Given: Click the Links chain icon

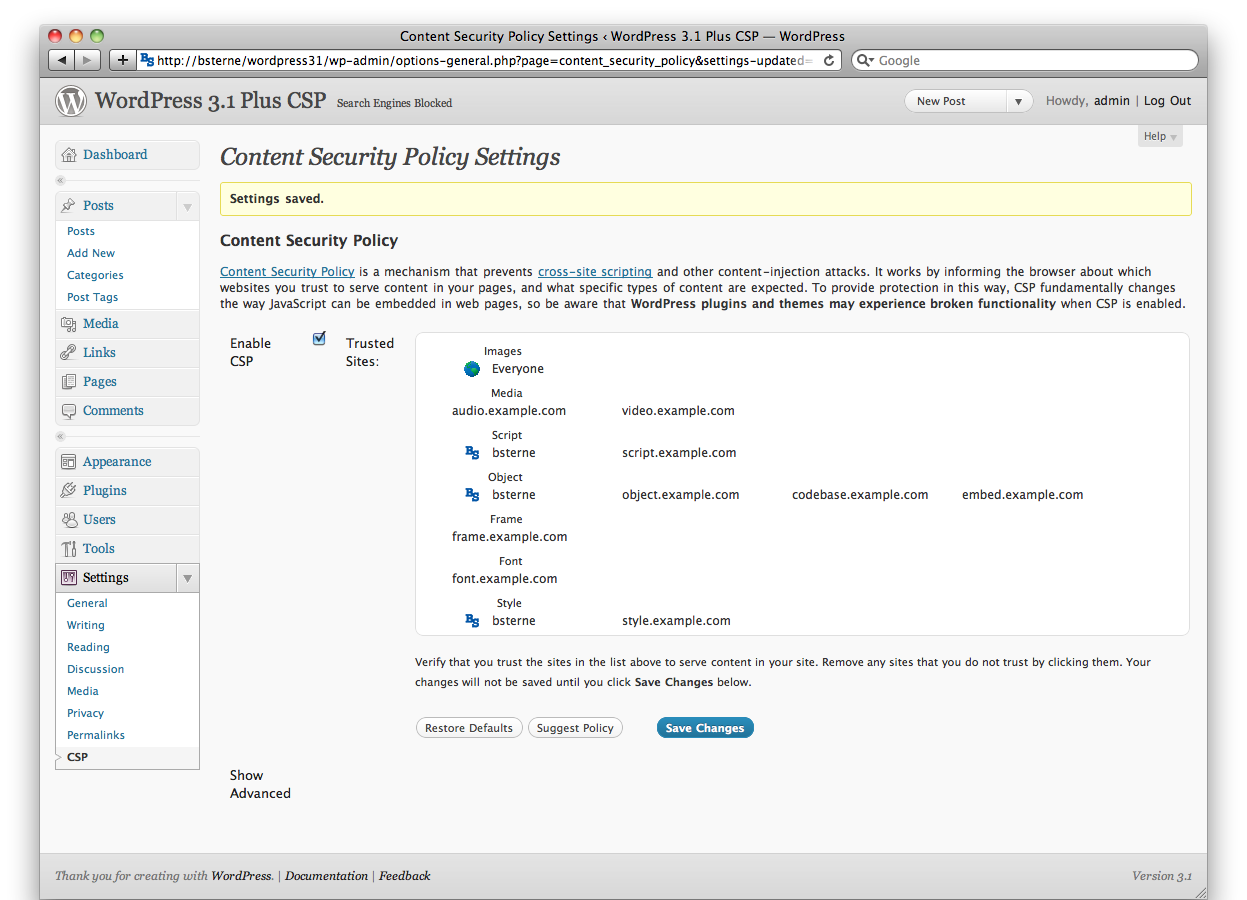Looking at the screenshot, I should pos(68,353).
